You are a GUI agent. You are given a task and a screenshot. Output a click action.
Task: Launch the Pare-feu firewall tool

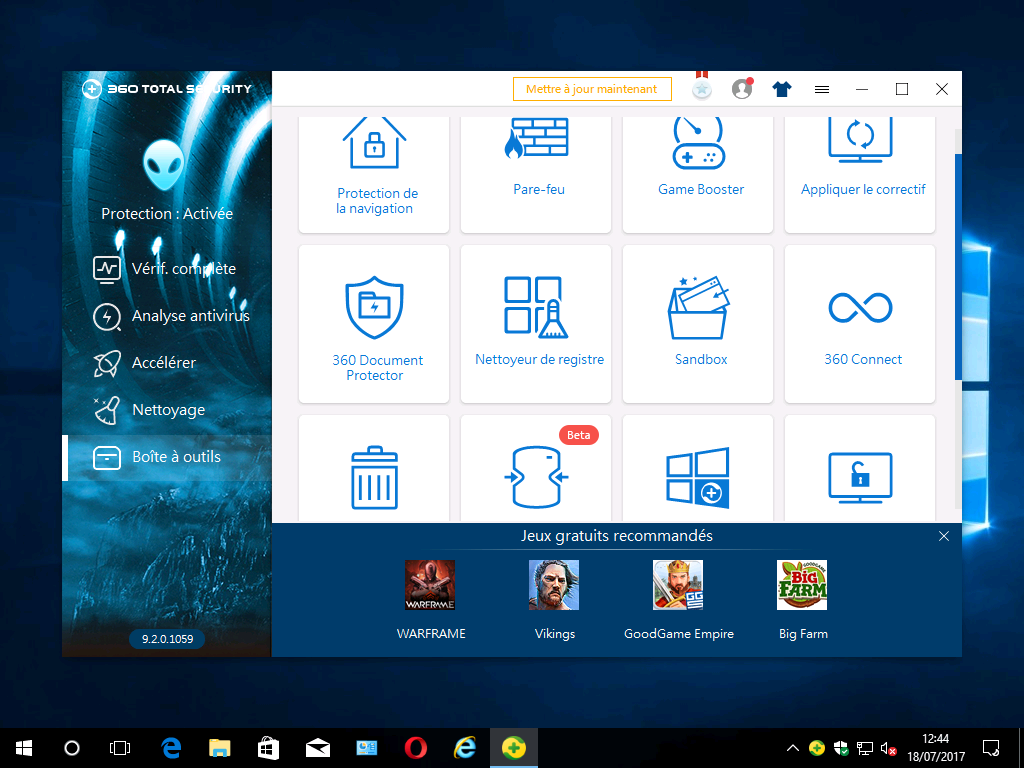537,160
